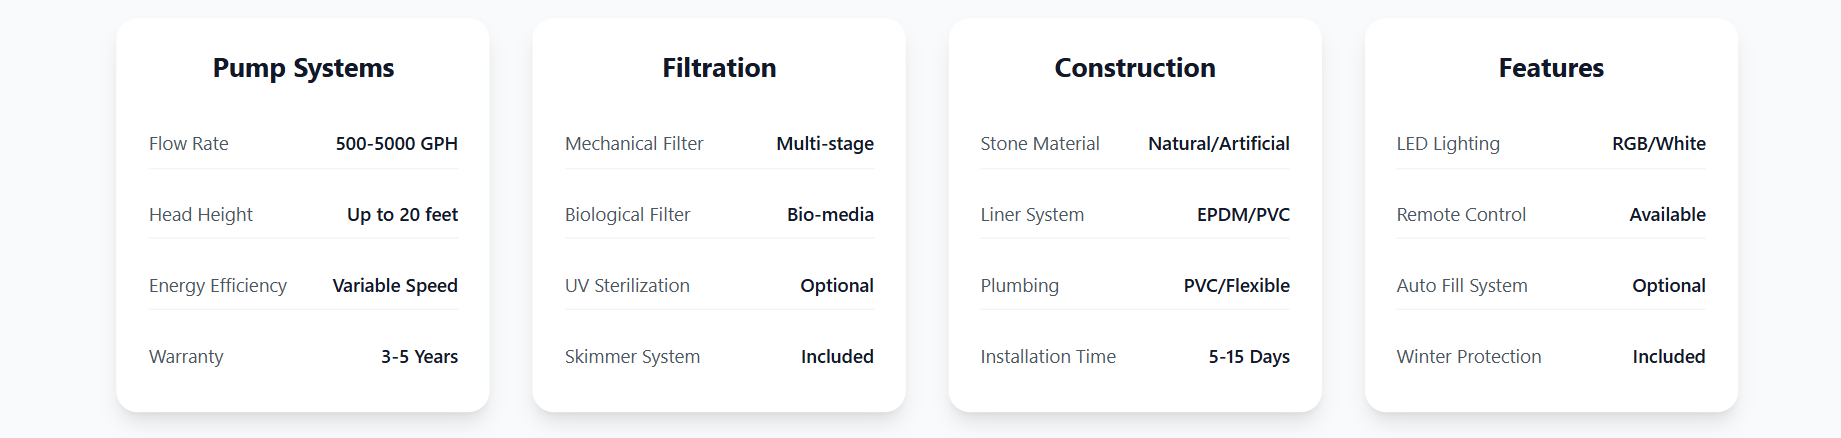Screen dimensions: 1841x438
Task: Click the Winter Protection label
Action: pyautogui.click(x=1469, y=357)
